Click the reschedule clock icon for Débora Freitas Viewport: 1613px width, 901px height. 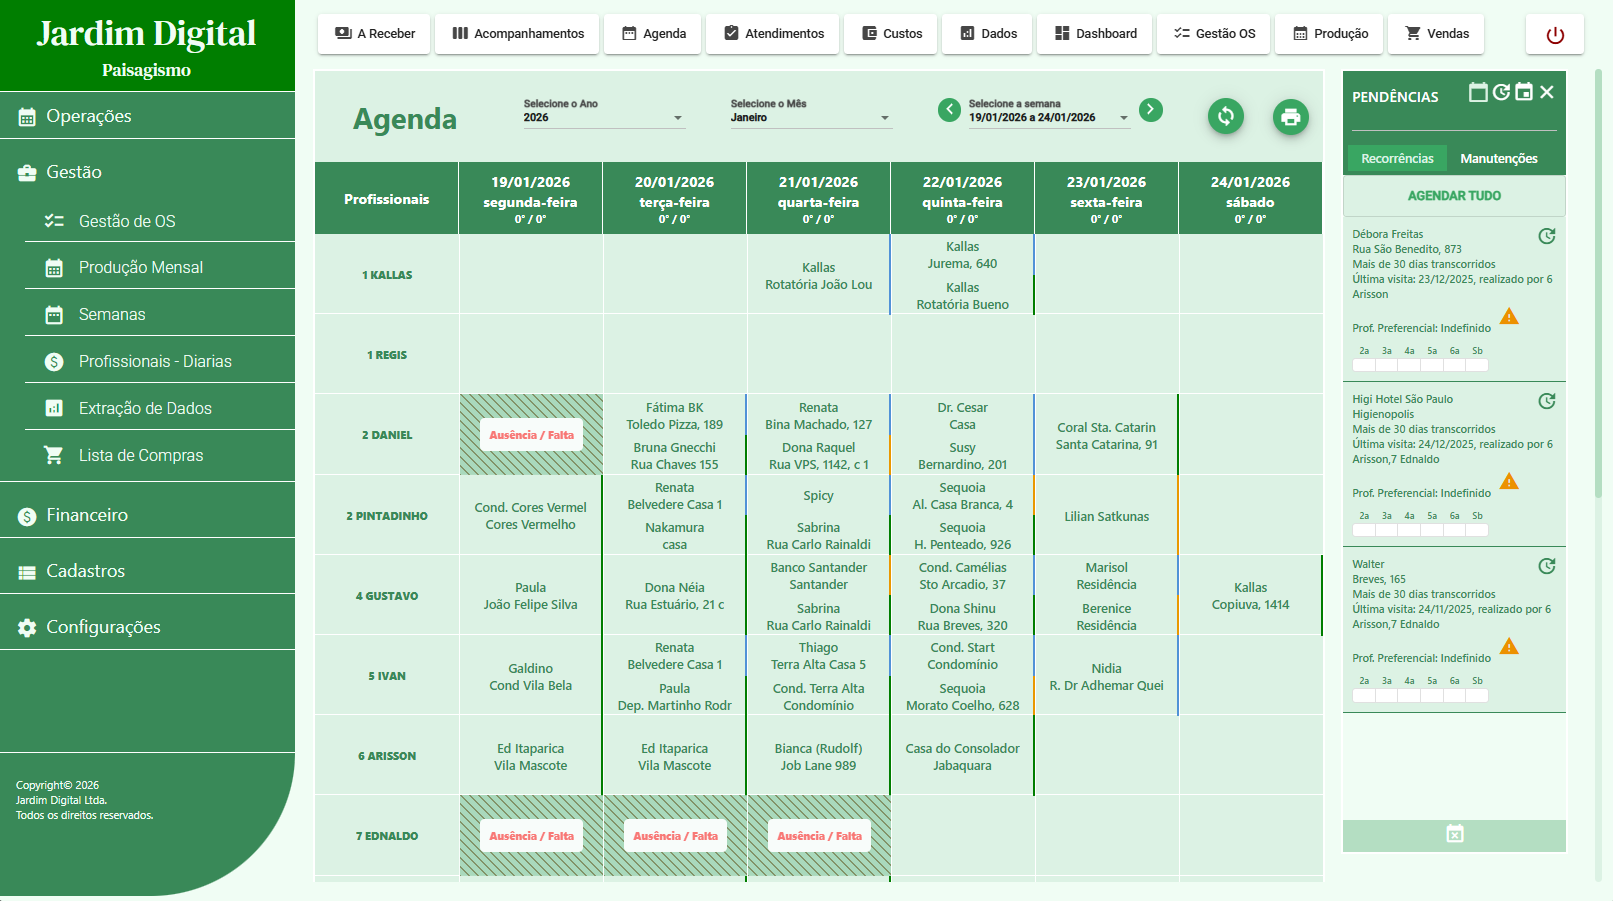(x=1546, y=237)
